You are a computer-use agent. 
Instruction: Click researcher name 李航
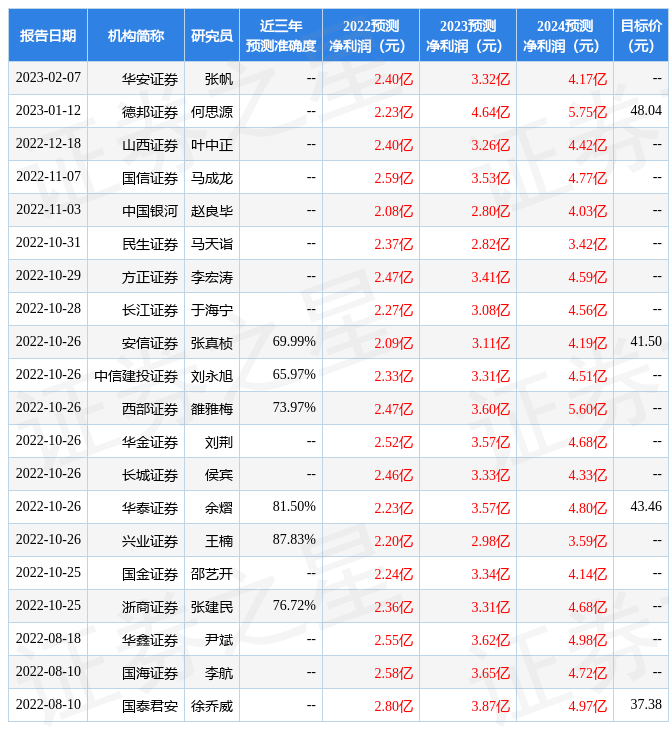click(x=219, y=674)
